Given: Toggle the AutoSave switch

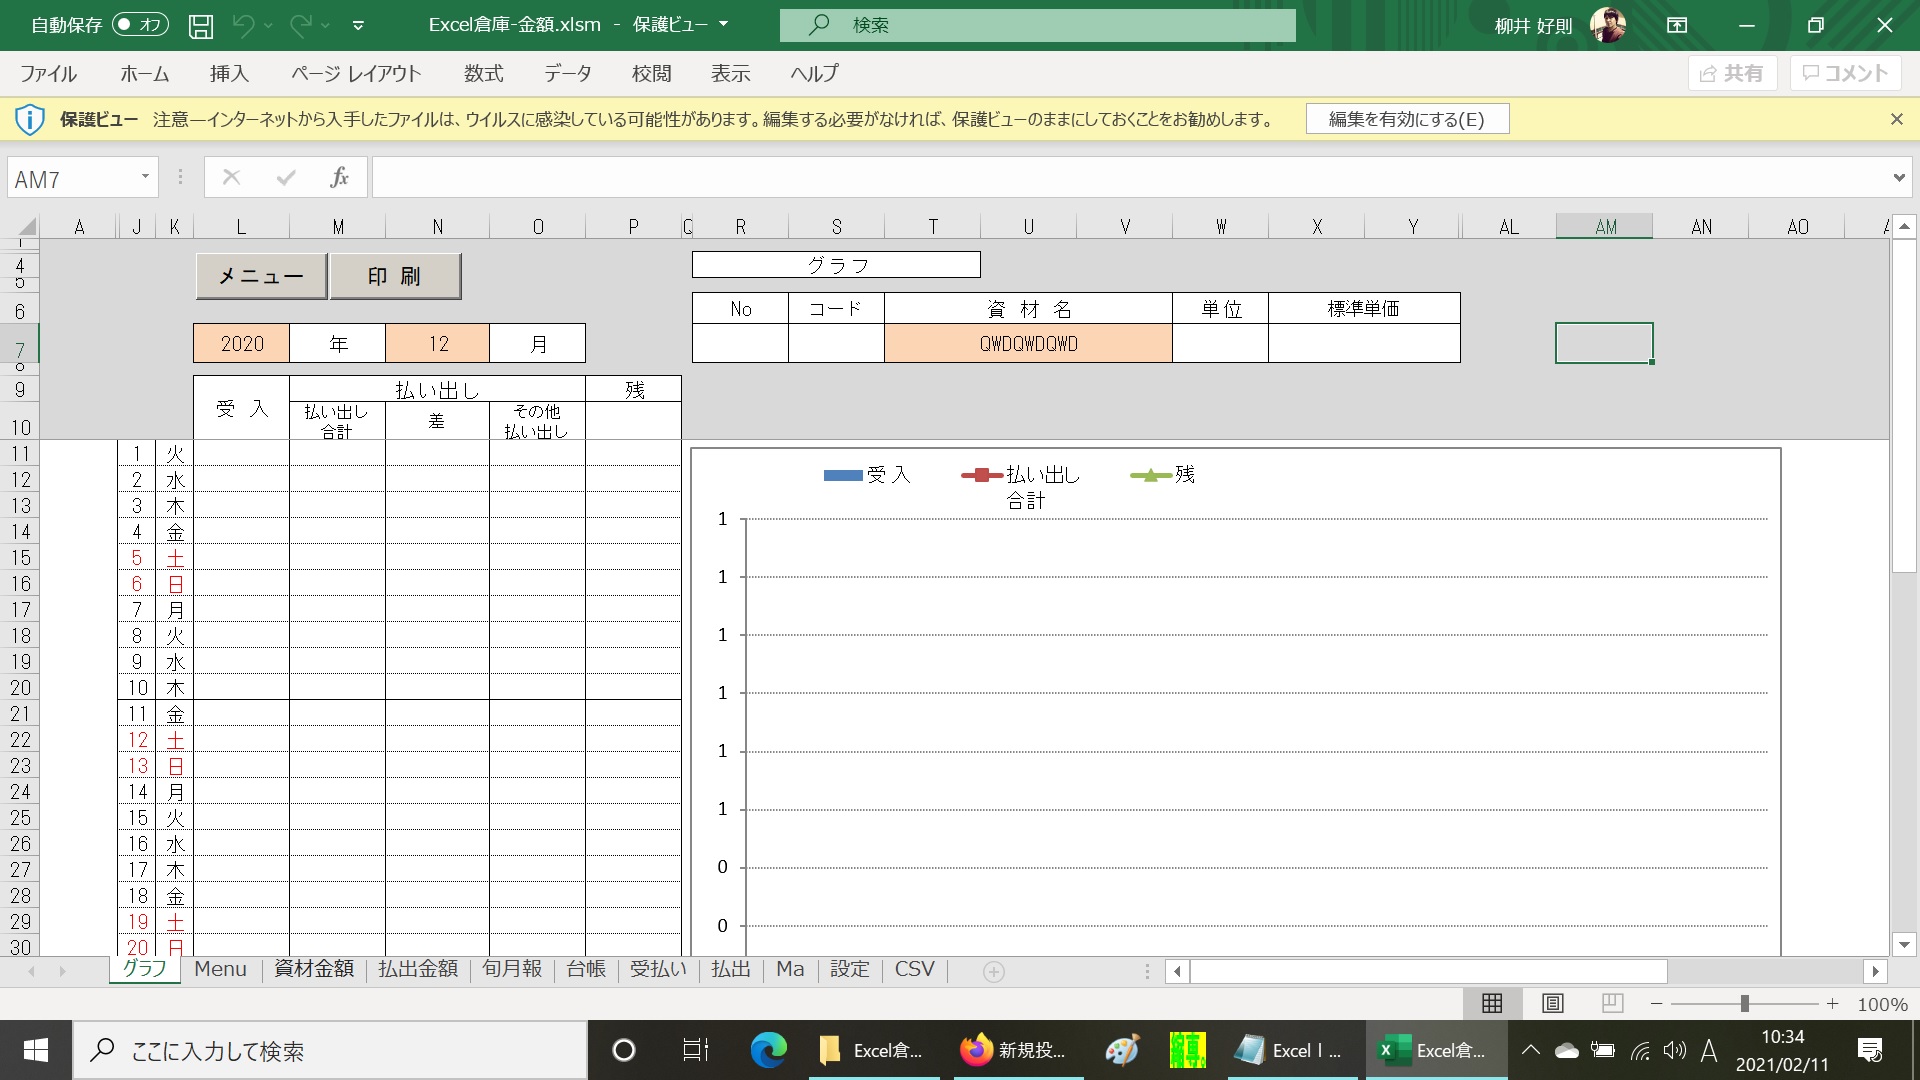Looking at the screenshot, I should pos(140,25).
